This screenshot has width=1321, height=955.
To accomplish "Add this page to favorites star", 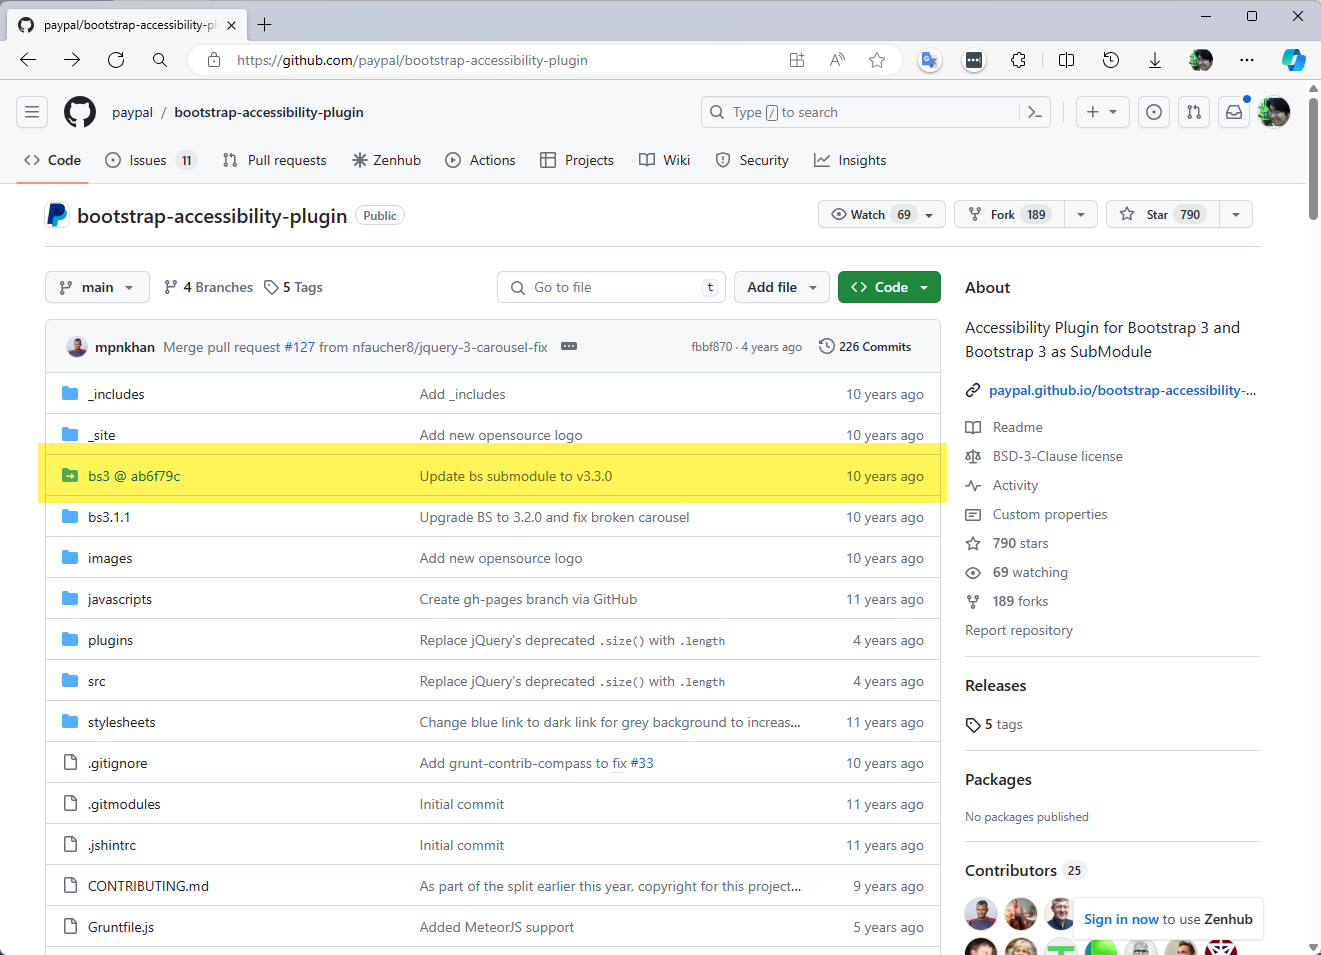I will (877, 60).
